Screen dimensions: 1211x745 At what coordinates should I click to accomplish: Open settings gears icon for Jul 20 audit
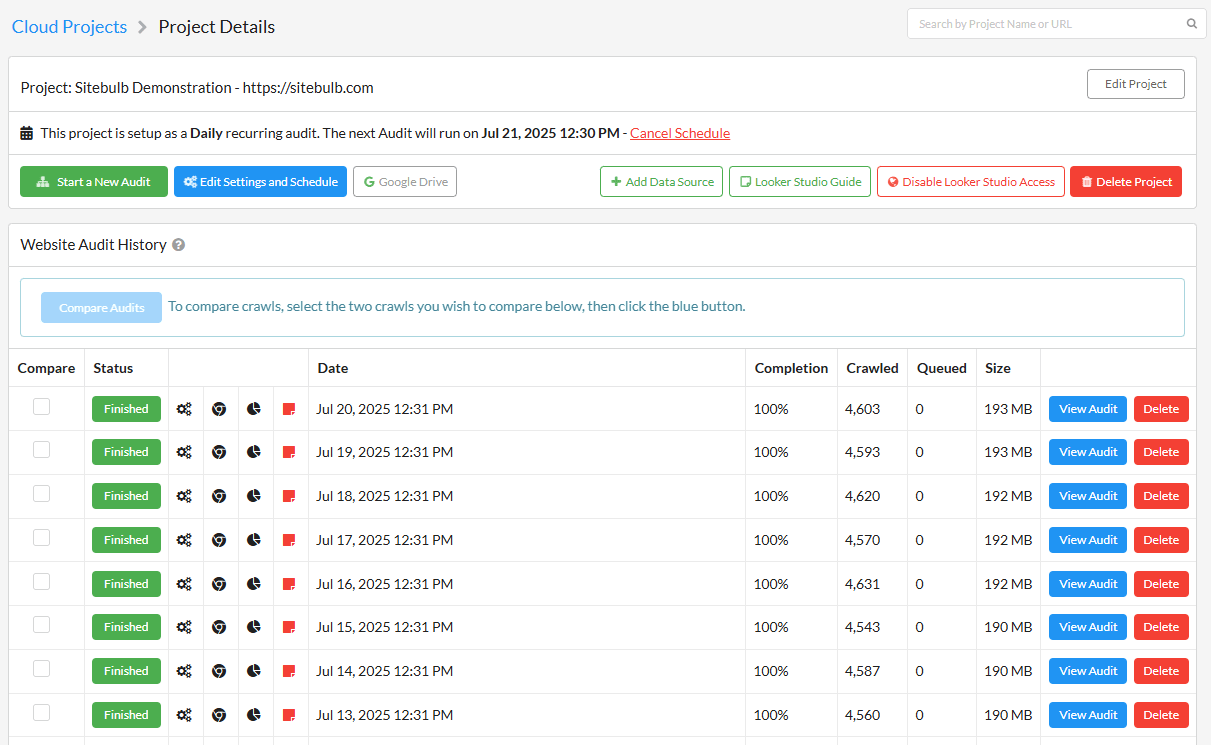click(184, 409)
